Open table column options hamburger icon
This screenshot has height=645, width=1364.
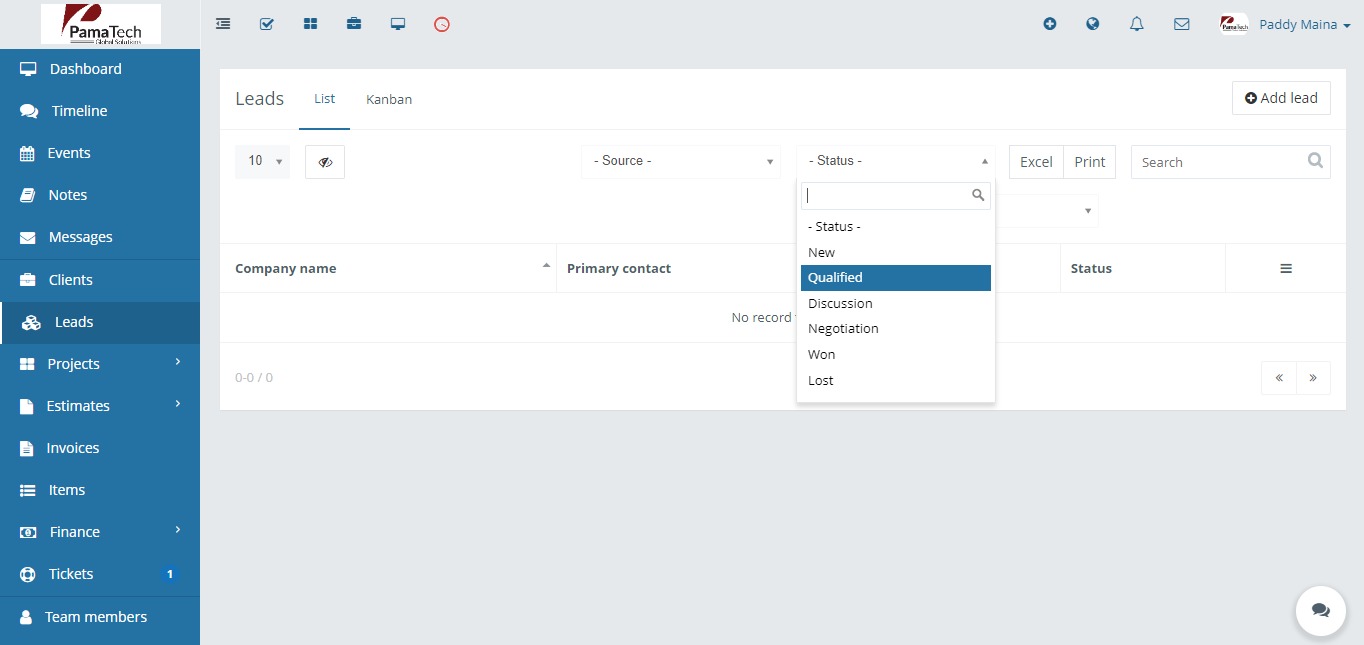tap(1286, 268)
